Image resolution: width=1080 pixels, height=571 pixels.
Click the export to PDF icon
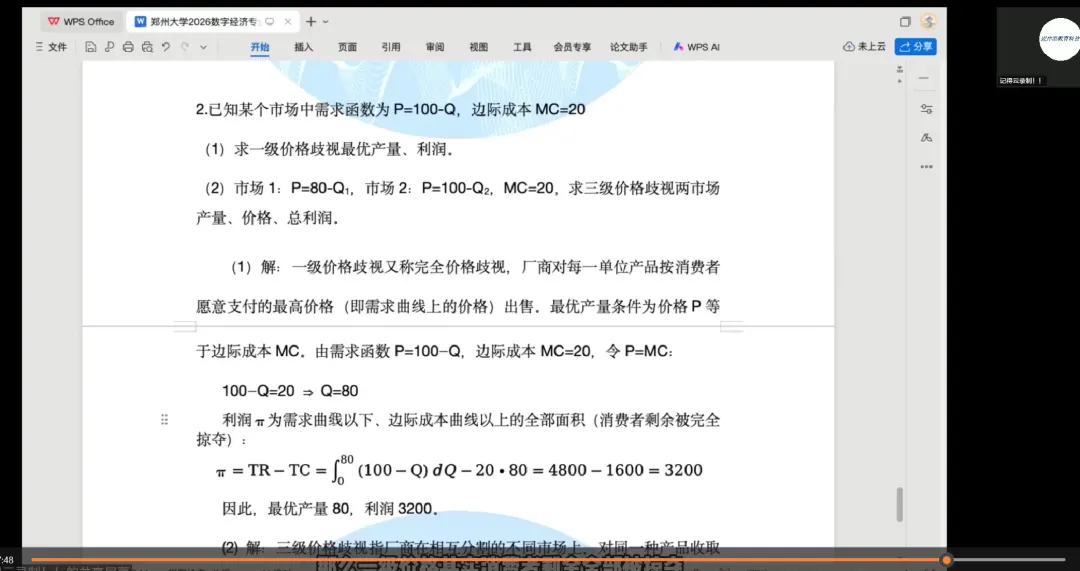click(x=109, y=47)
